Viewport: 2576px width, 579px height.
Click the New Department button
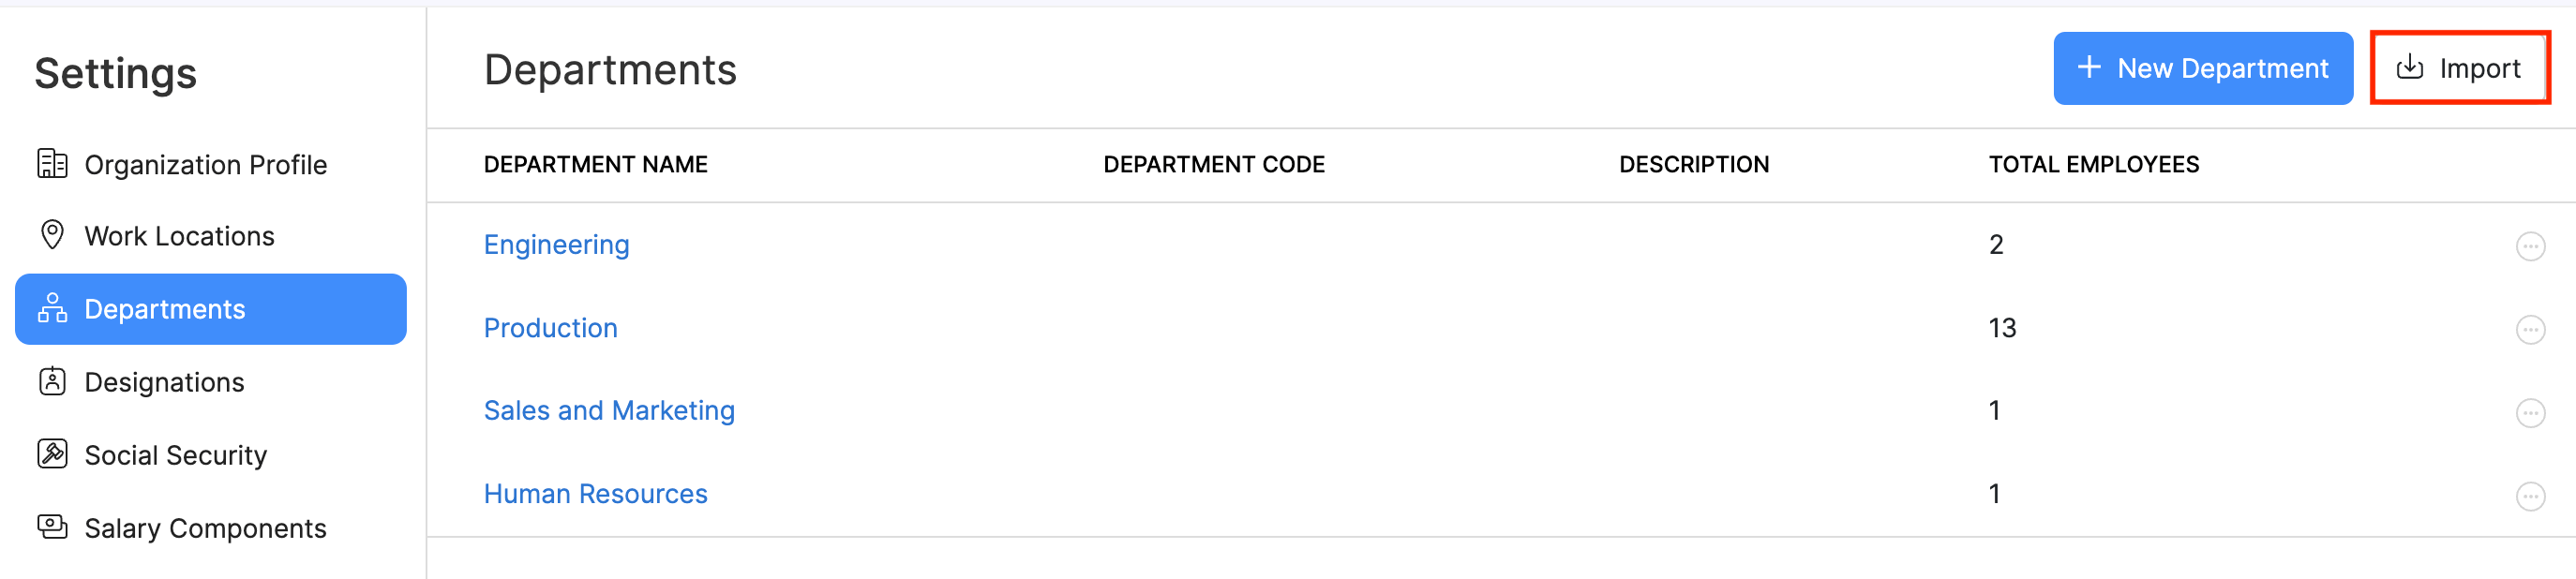point(2203,68)
